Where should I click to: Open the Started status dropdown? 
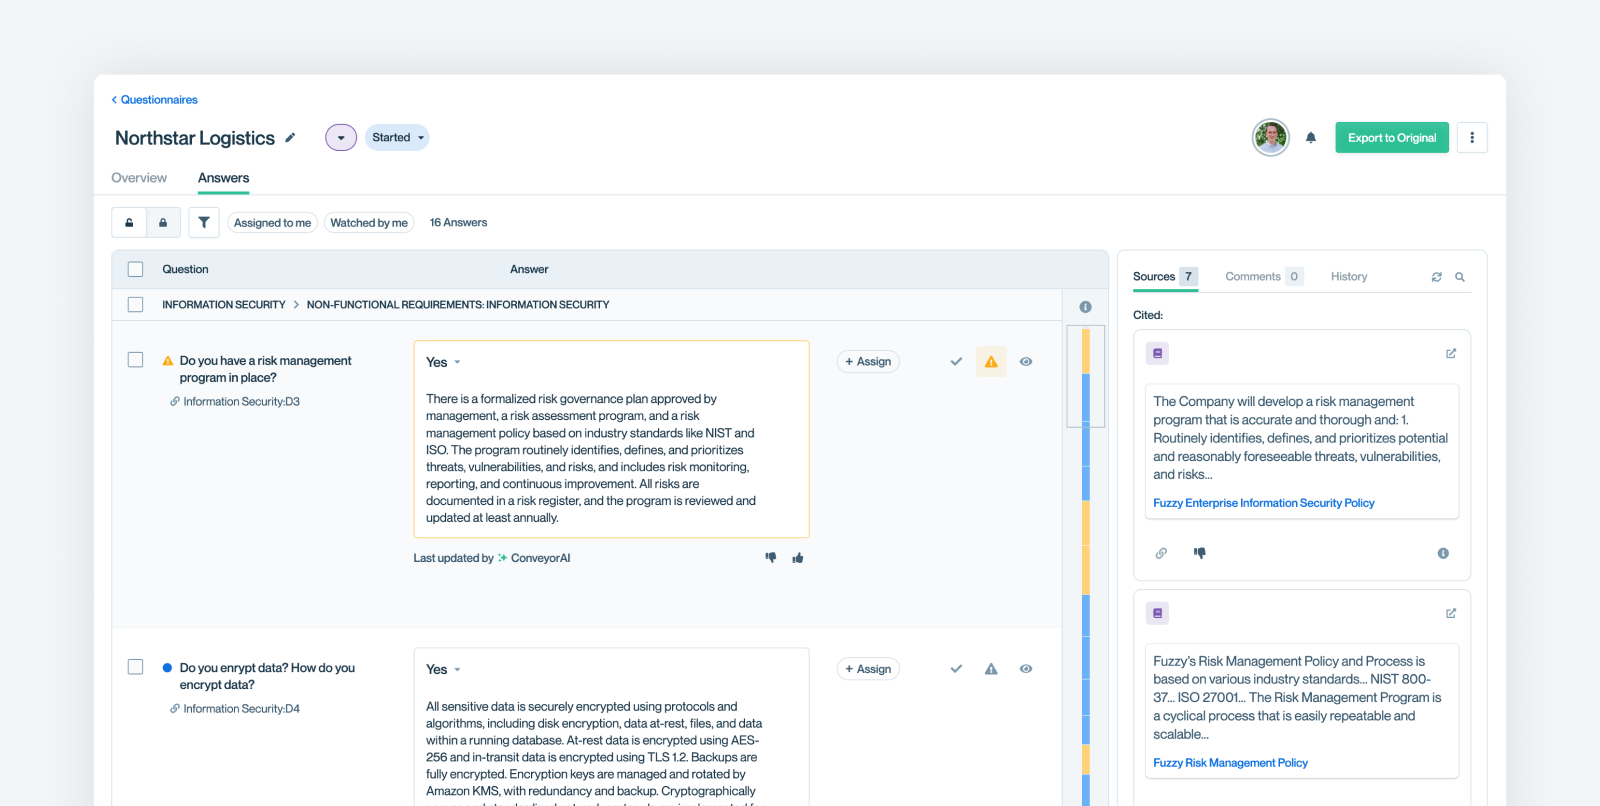(397, 138)
